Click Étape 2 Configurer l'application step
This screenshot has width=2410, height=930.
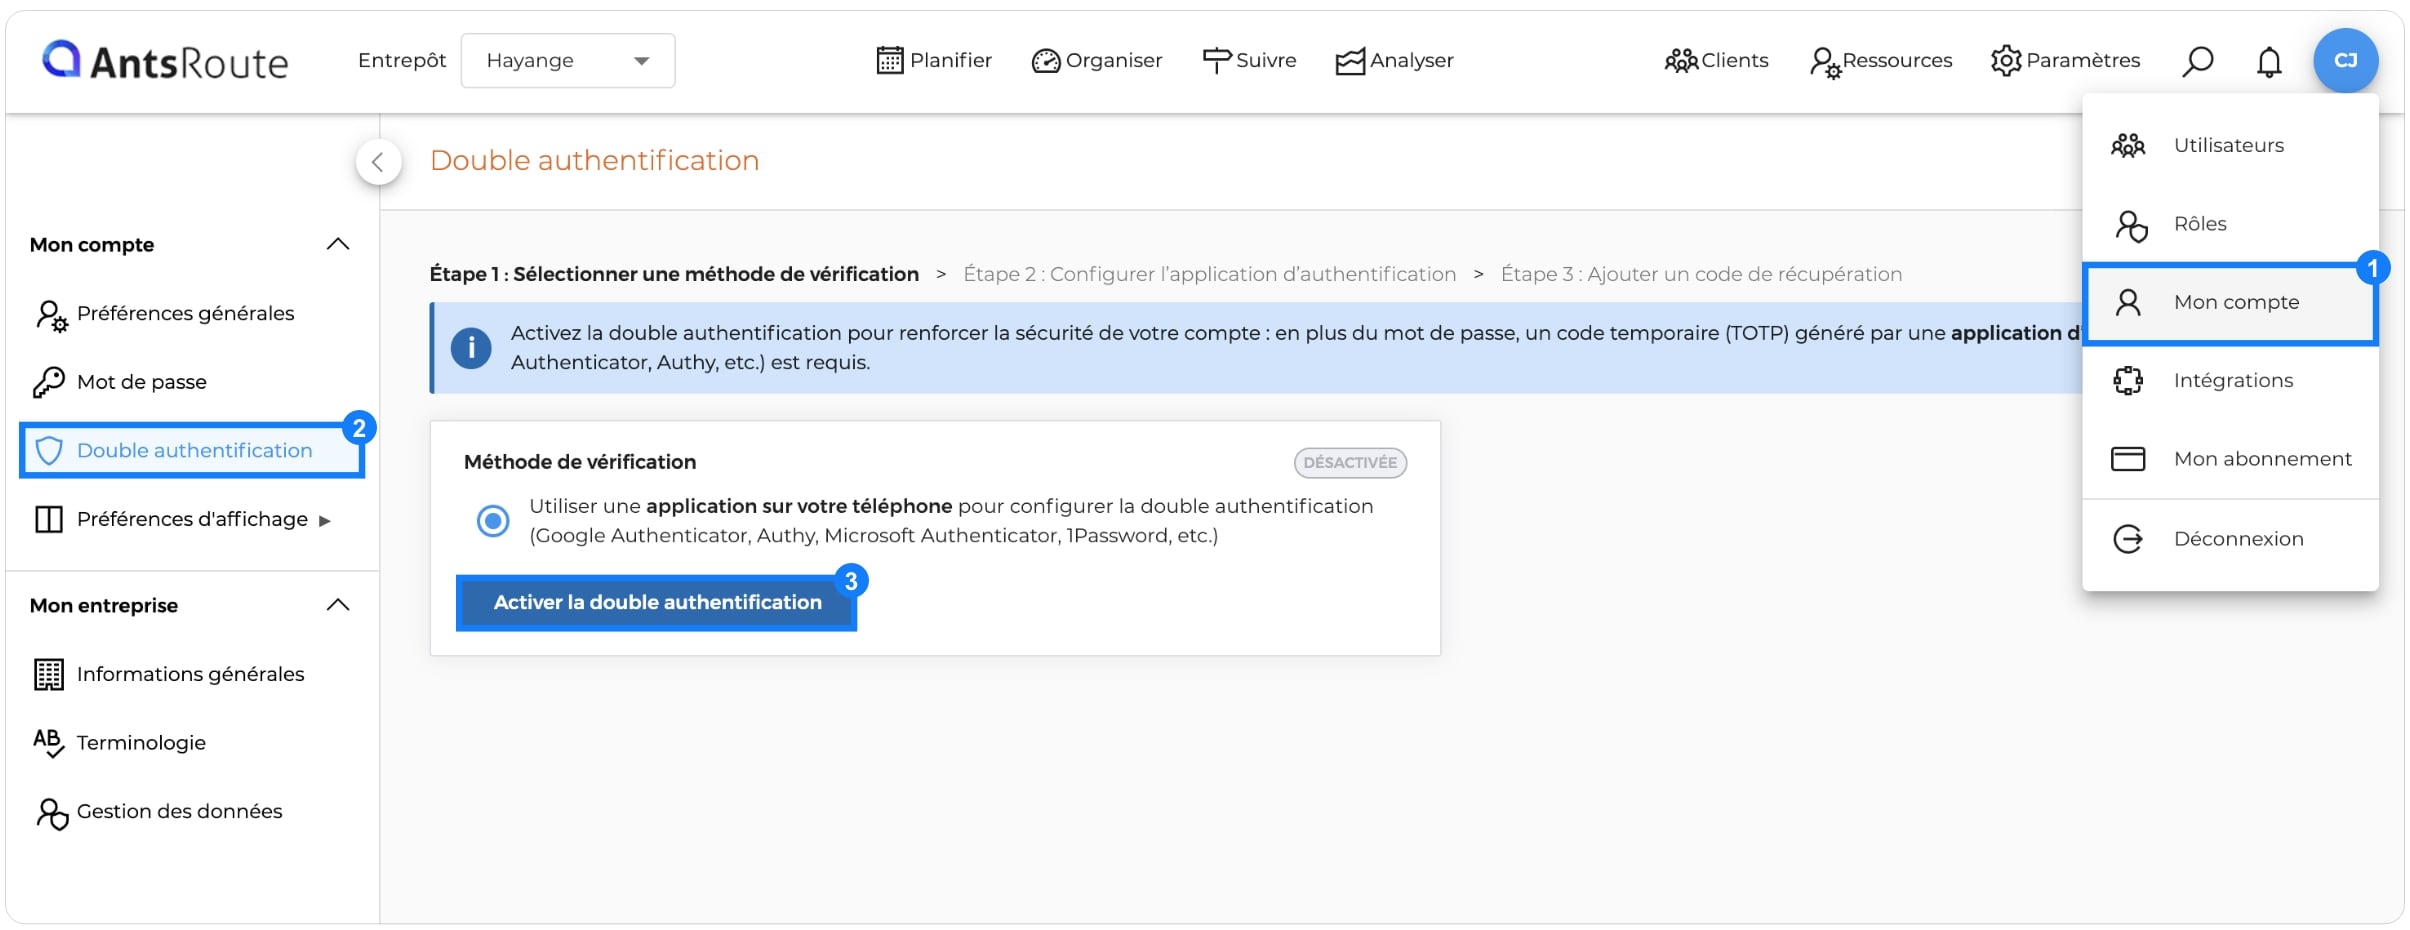point(1209,274)
